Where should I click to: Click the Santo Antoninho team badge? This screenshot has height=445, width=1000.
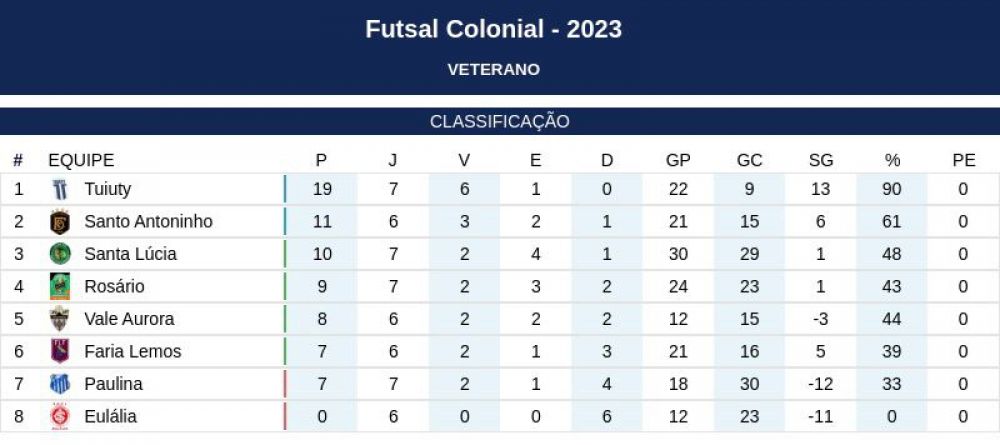60,222
